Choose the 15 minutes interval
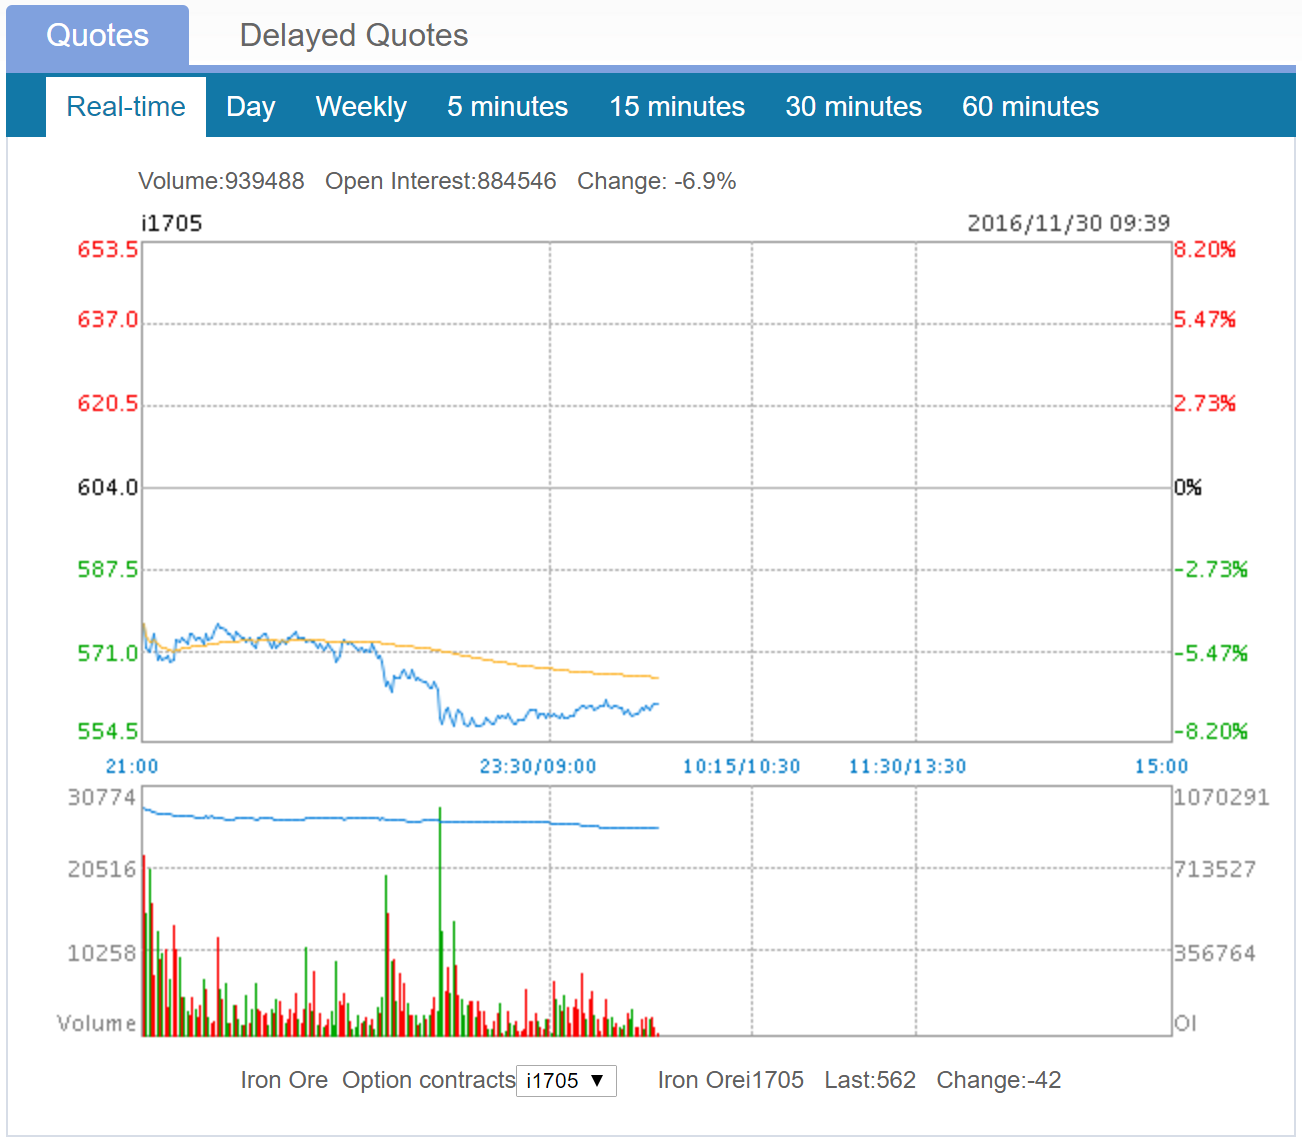This screenshot has width=1302, height=1145. (677, 107)
